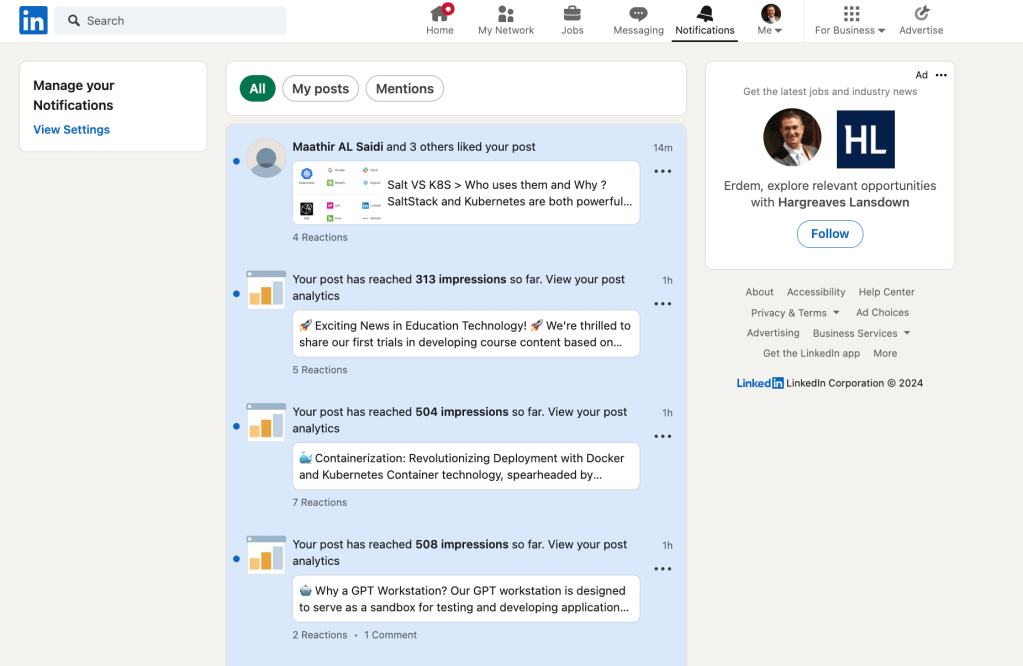1023x666 pixels.
Task: Expand the For Business grid menu
Action: [x=850, y=20]
